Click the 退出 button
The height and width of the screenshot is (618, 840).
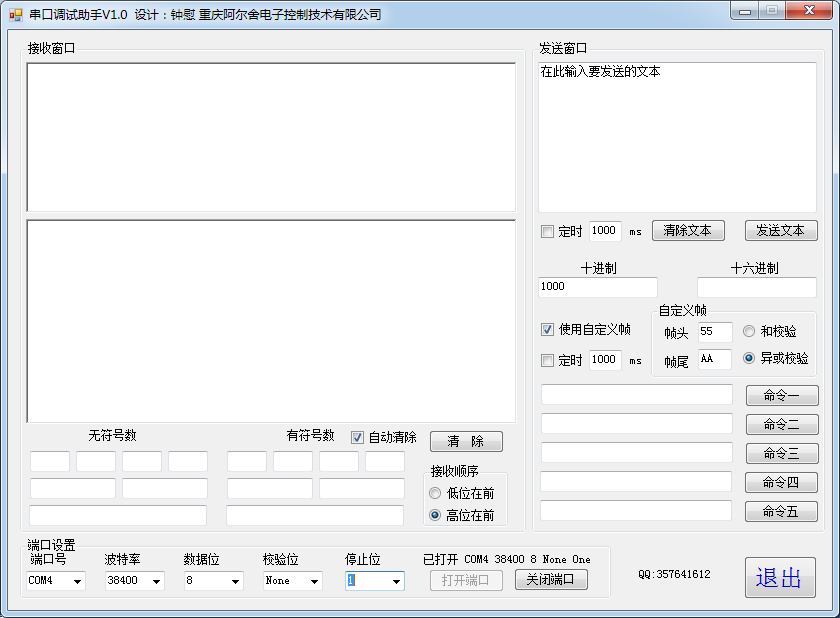tap(780, 577)
